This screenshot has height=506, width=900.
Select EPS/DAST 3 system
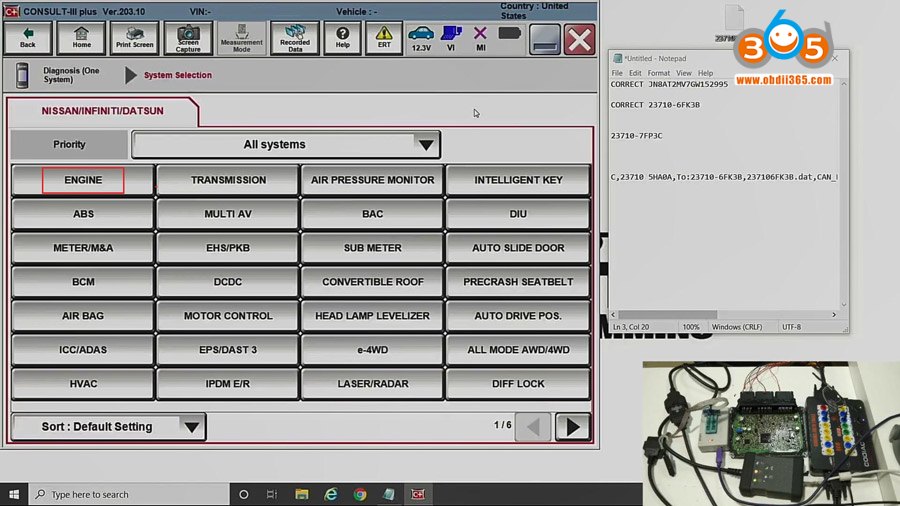tap(228, 349)
